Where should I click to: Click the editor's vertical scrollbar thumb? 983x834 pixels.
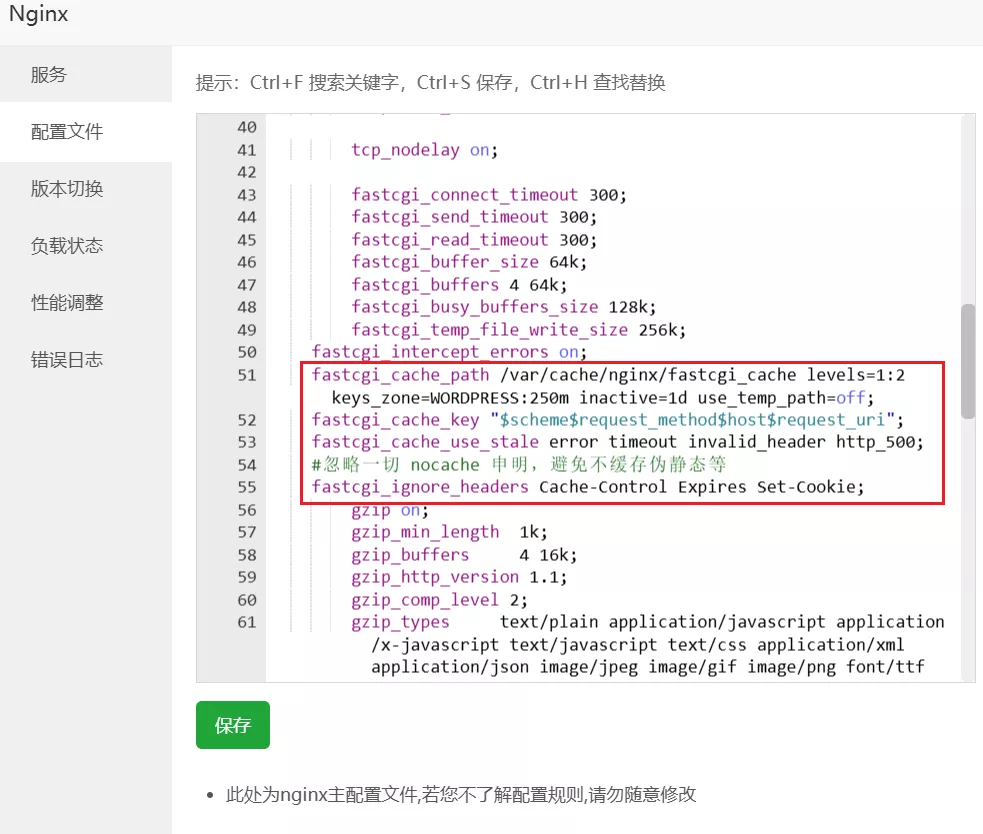(x=967, y=360)
